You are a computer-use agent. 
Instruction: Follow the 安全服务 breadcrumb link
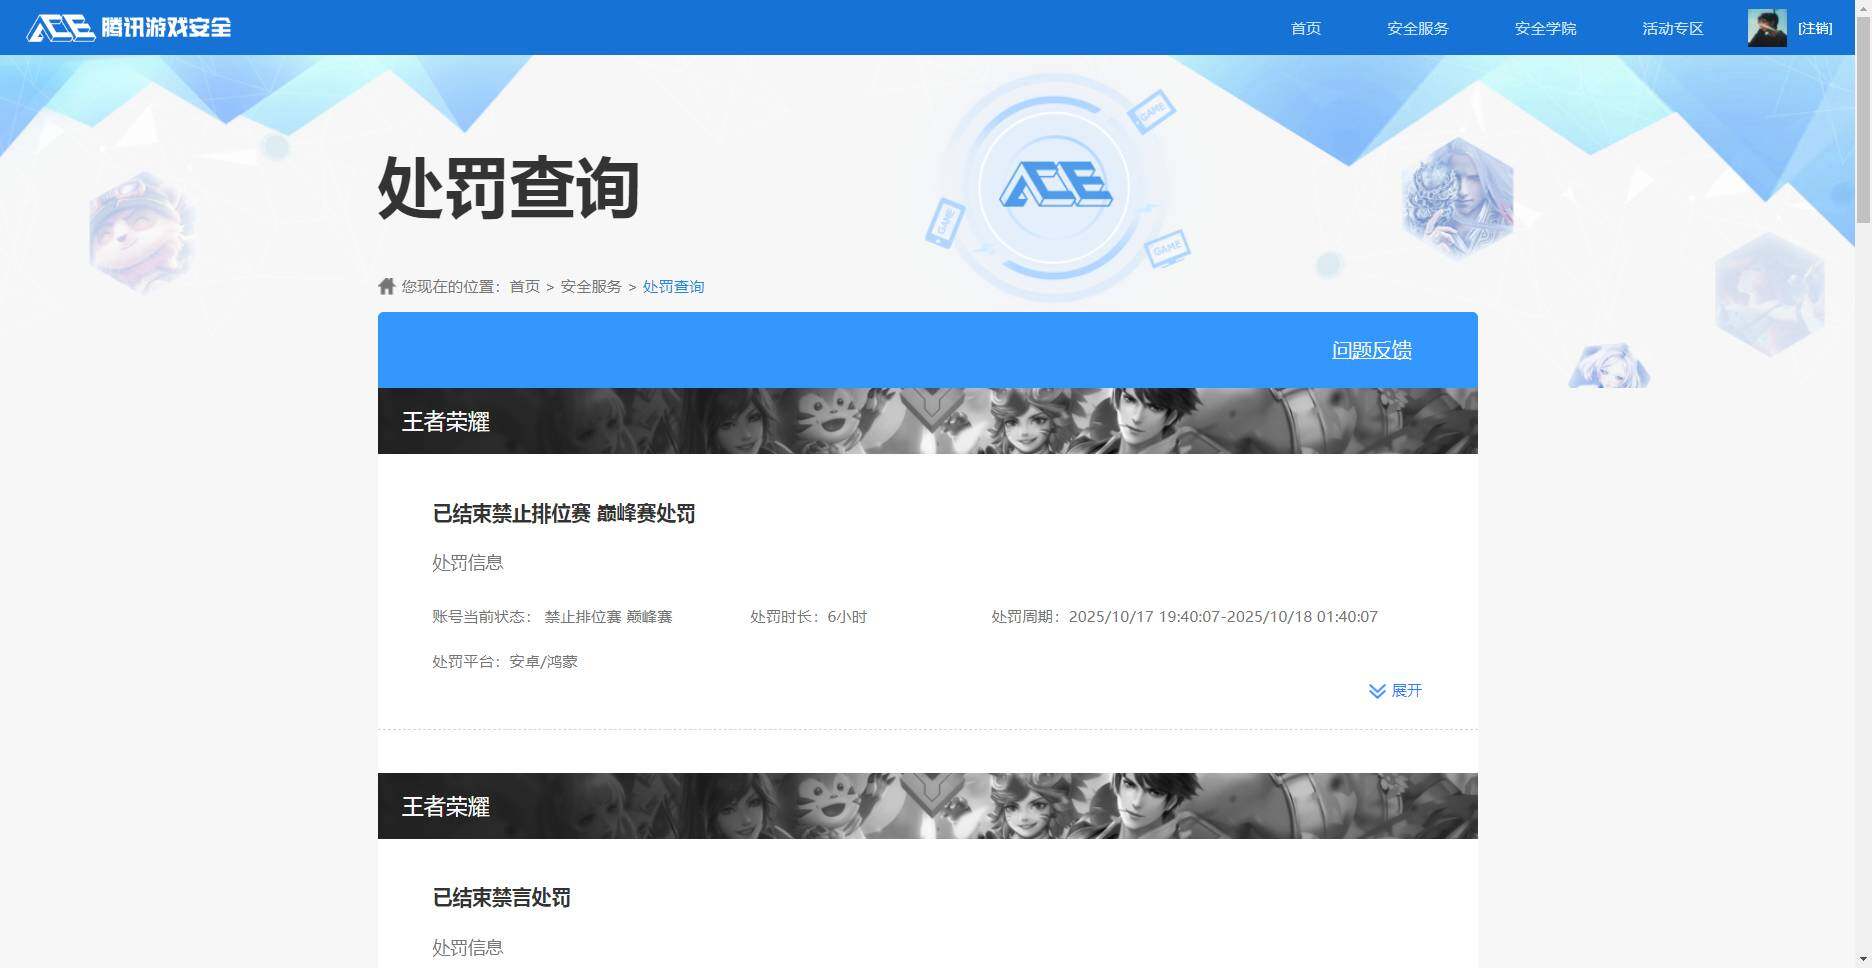591,287
